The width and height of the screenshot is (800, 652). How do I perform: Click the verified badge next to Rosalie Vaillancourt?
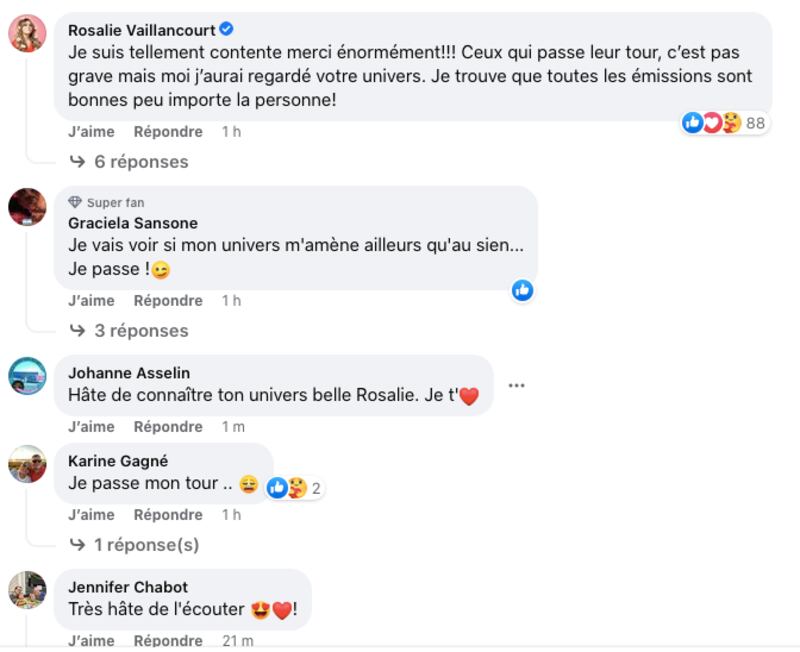227,30
